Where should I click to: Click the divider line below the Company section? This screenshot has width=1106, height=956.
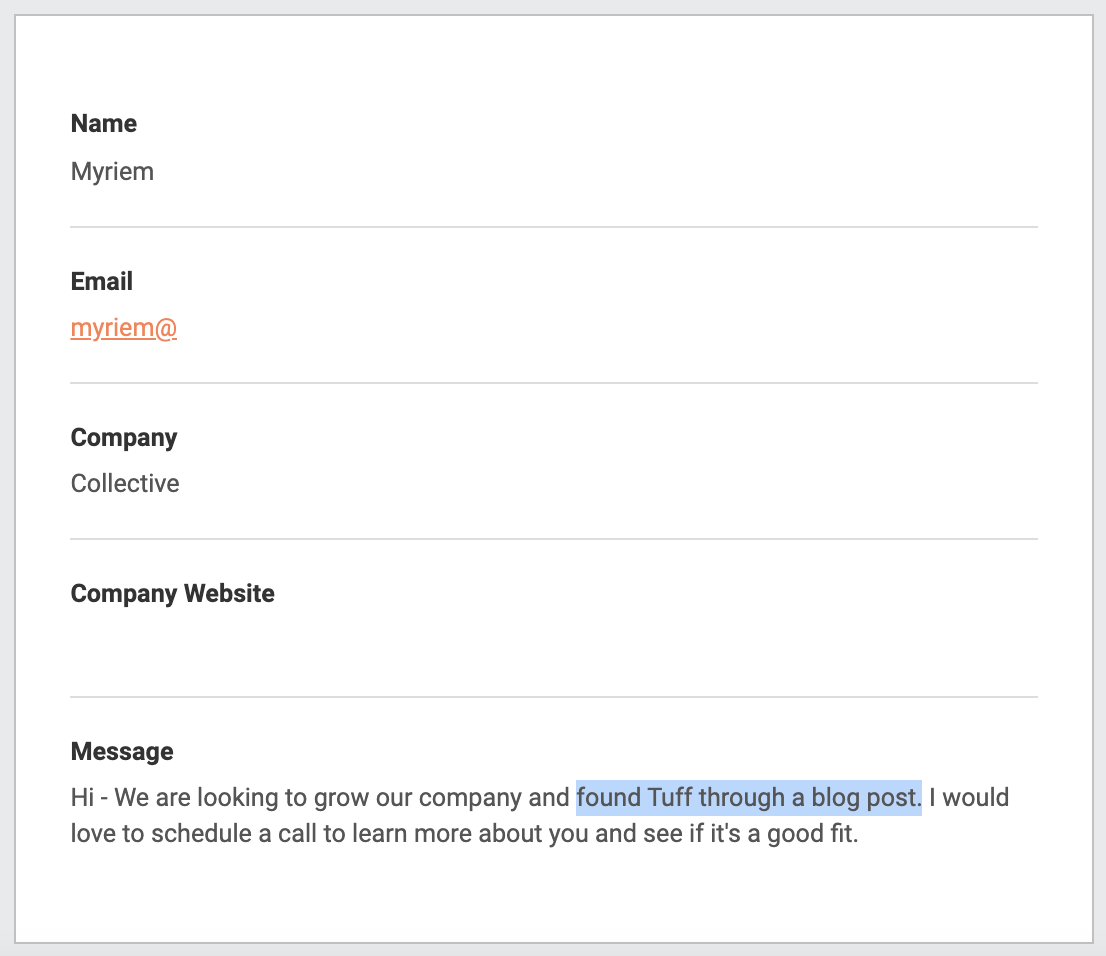(x=554, y=539)
